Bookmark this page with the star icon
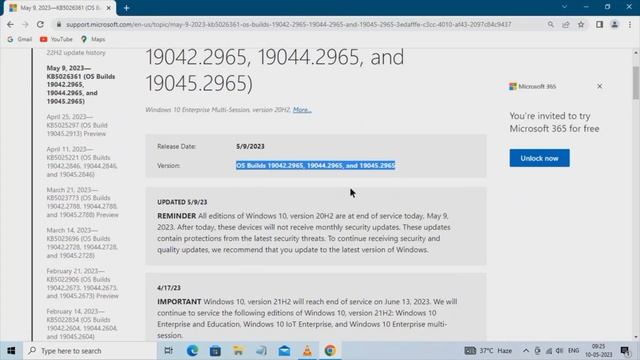 581,24
